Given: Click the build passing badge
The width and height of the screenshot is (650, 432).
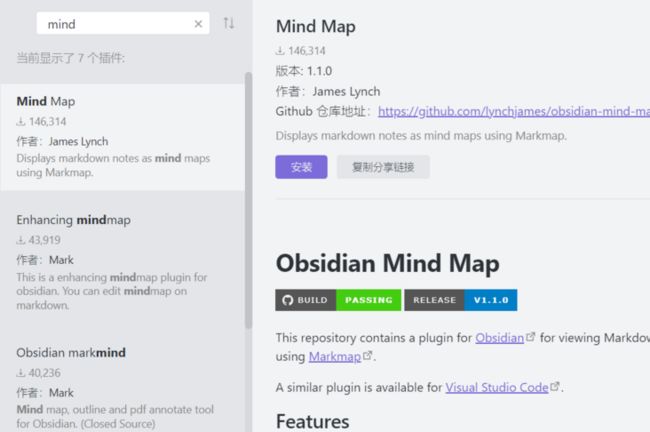Looking at the screenshot, I should 338,300.
